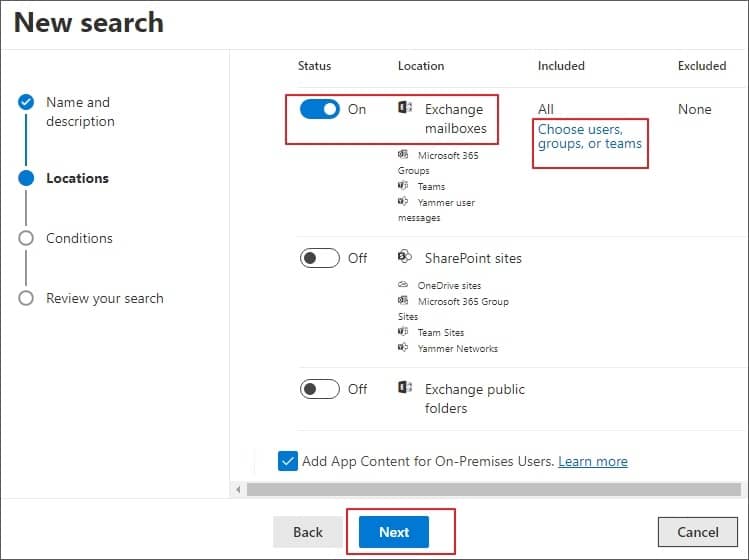Click the 'OneDrive sites' text

click(449, 286)
